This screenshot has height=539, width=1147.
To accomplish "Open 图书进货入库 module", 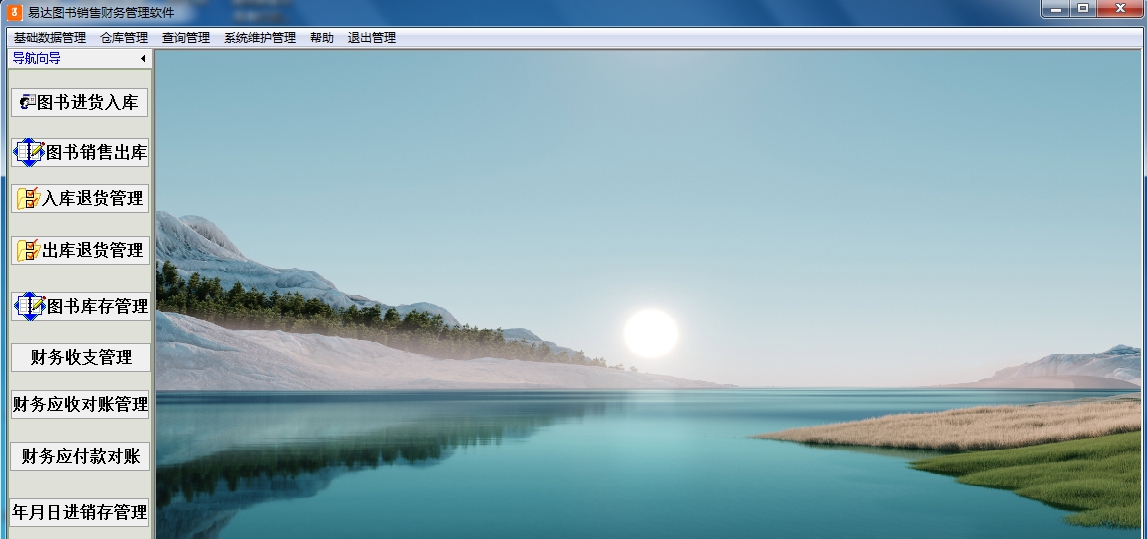I will 80,102.
